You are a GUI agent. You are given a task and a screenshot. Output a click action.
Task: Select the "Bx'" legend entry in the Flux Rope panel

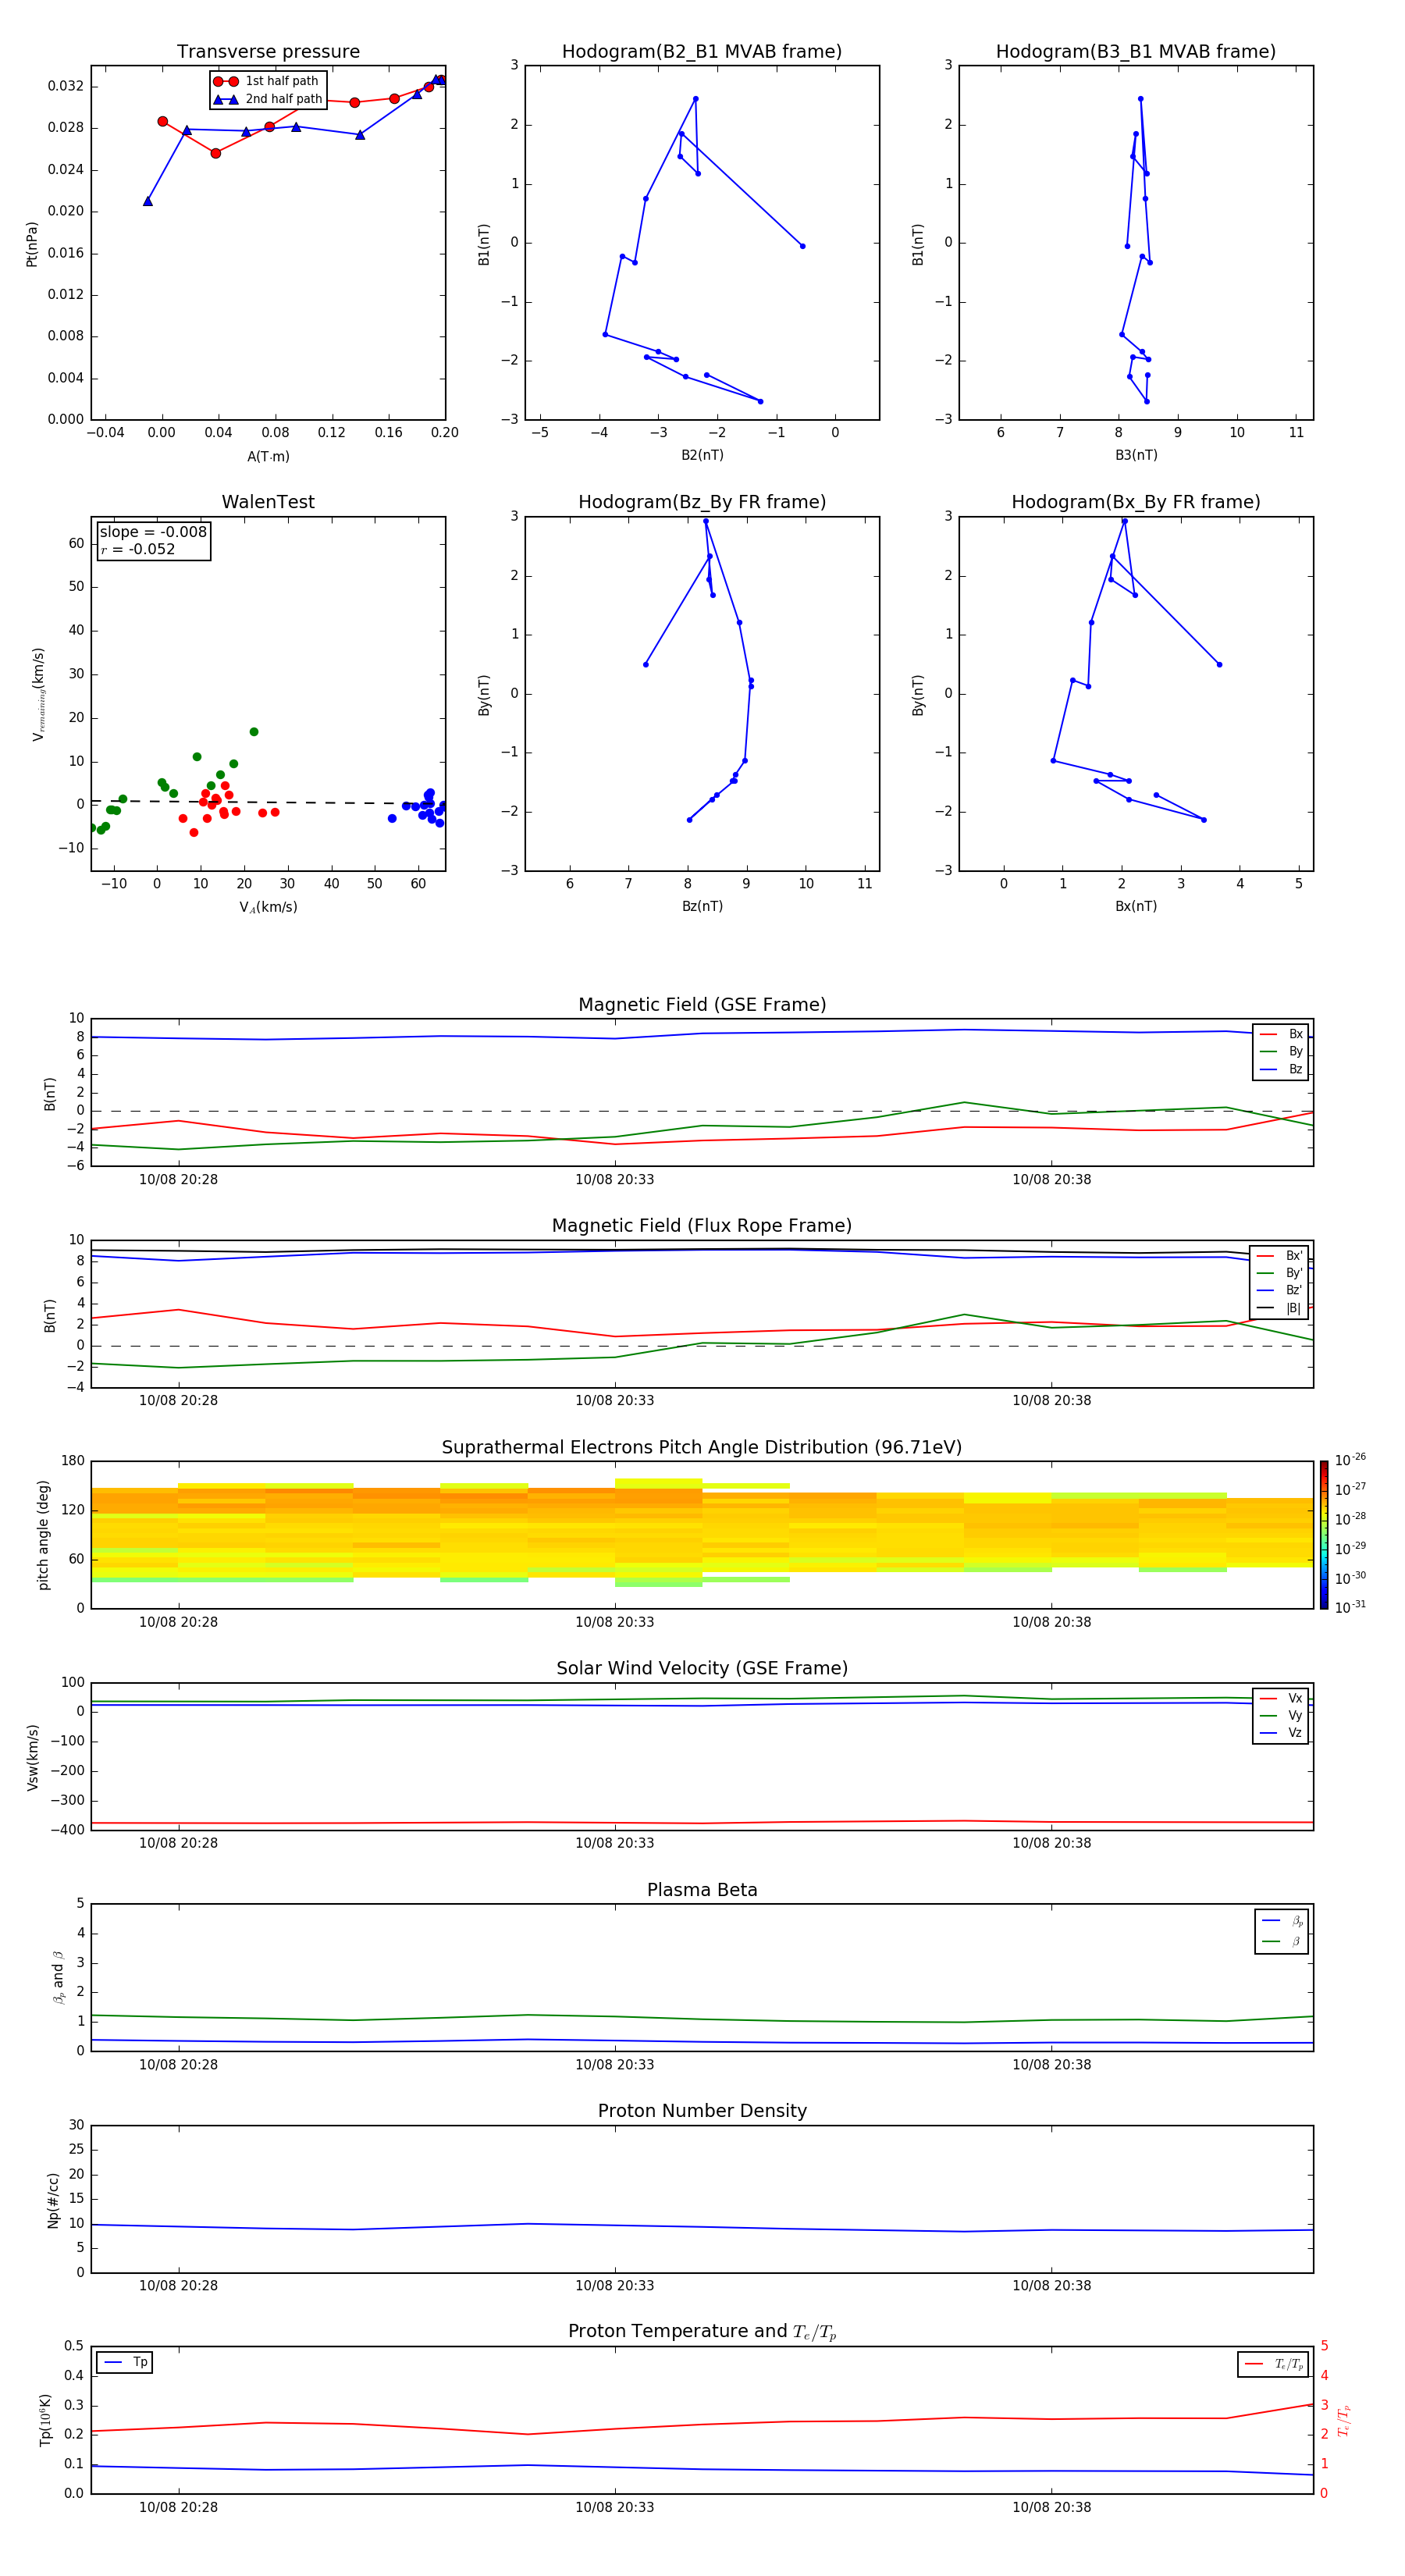[1280, 1255]
